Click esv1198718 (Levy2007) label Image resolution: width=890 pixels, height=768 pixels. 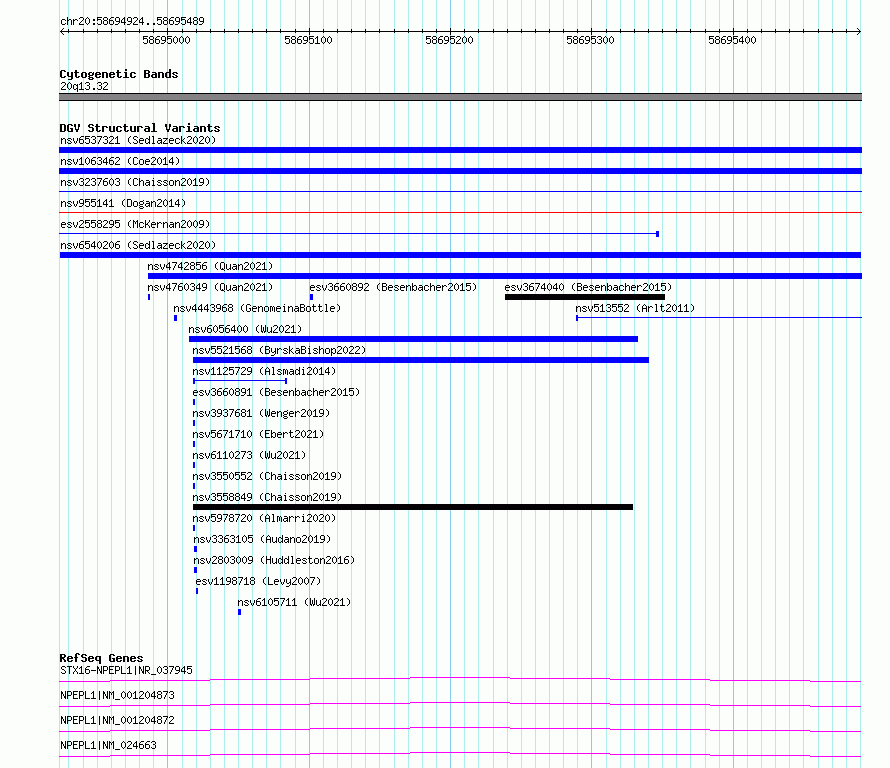[x=258, y=581]
